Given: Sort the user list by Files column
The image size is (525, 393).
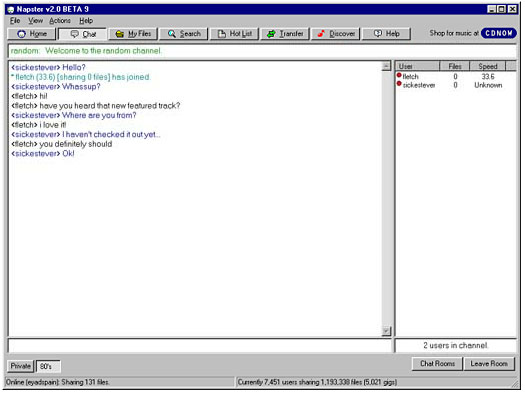Looking at the screenshot, I should 455,66.
